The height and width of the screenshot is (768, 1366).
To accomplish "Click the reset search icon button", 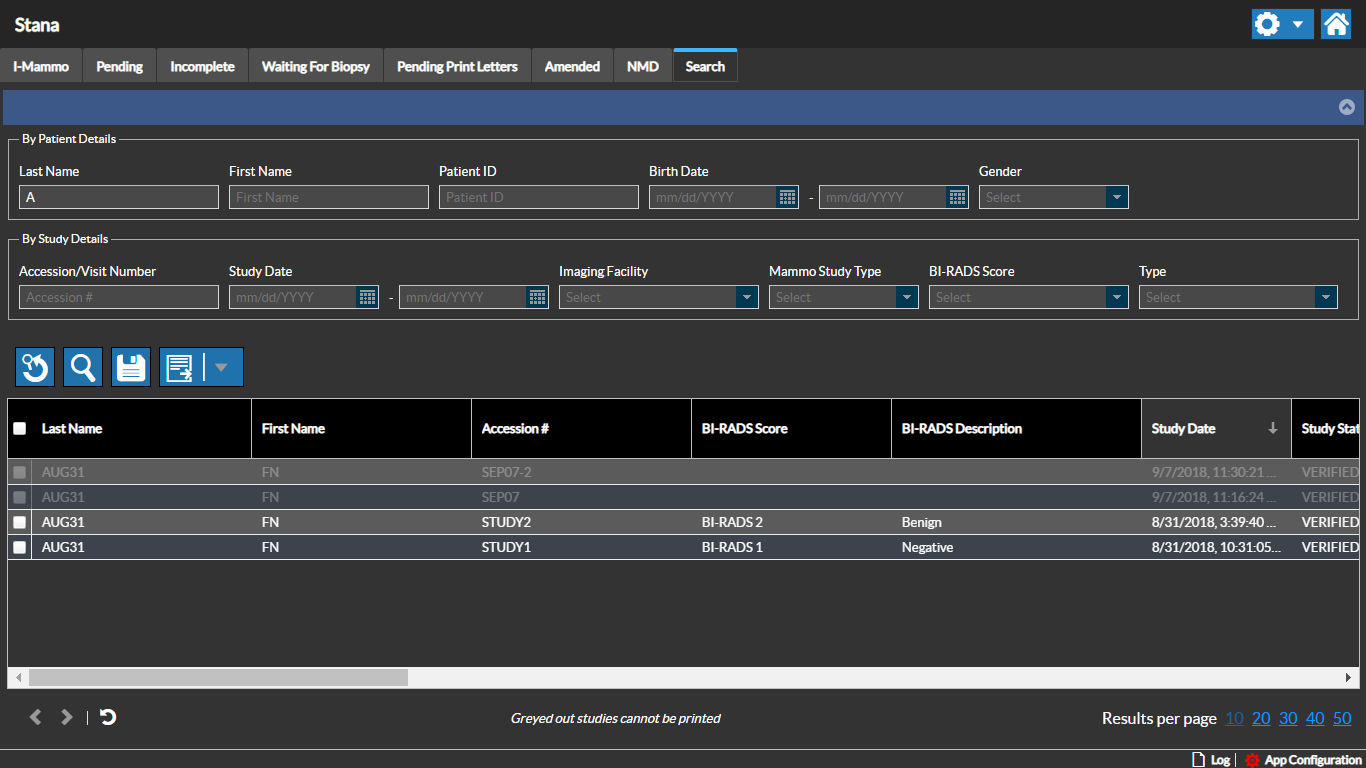I will (35, 367).
